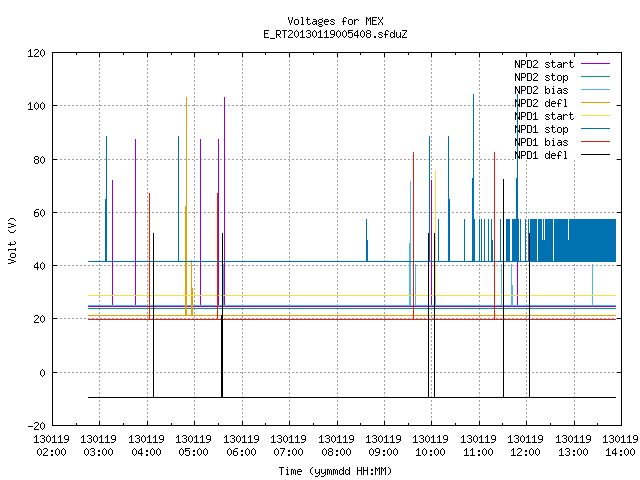The width and height of the screenshot is (640, 480).
Task: Click the 'NPD2 defl' legend label
Action: click(x=541, y=103)
